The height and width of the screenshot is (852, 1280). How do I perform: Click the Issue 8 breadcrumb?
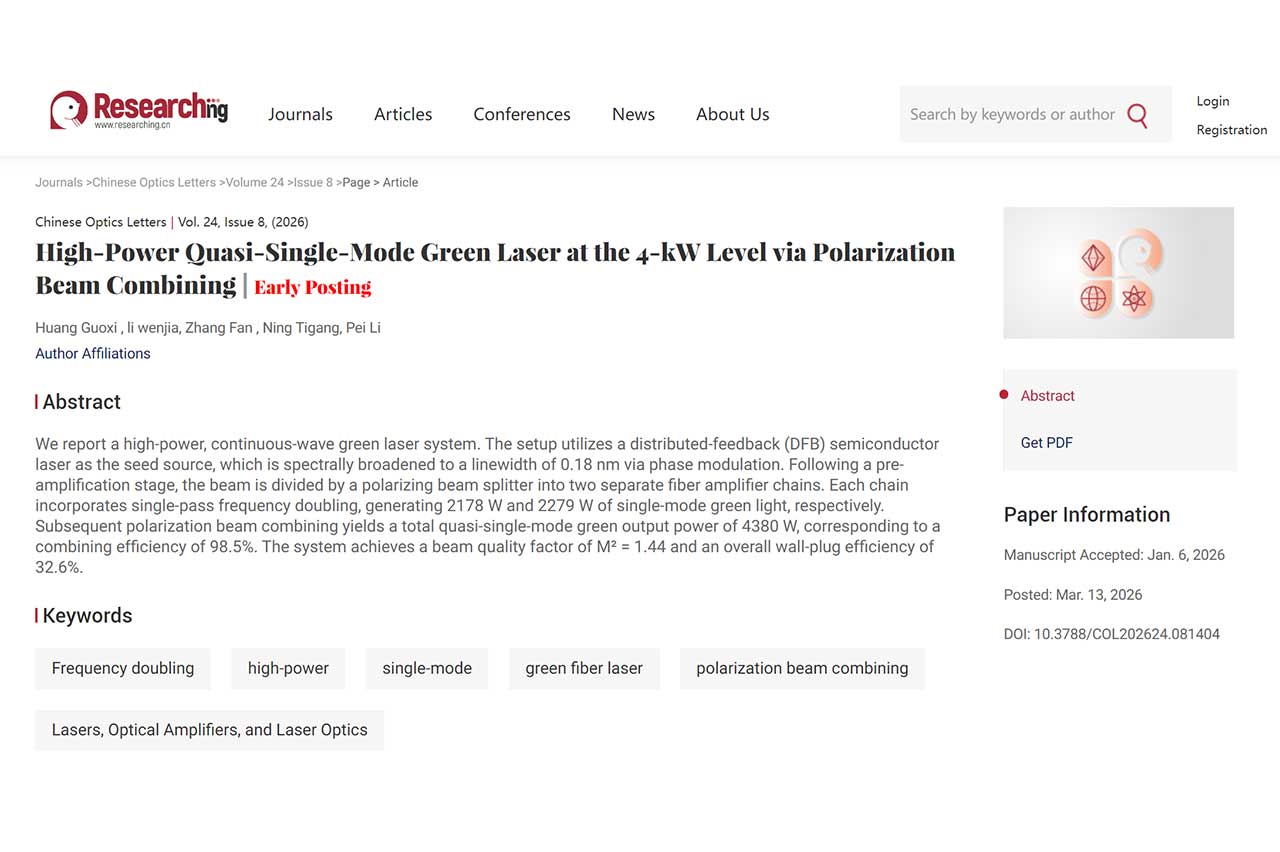point(313,183)
